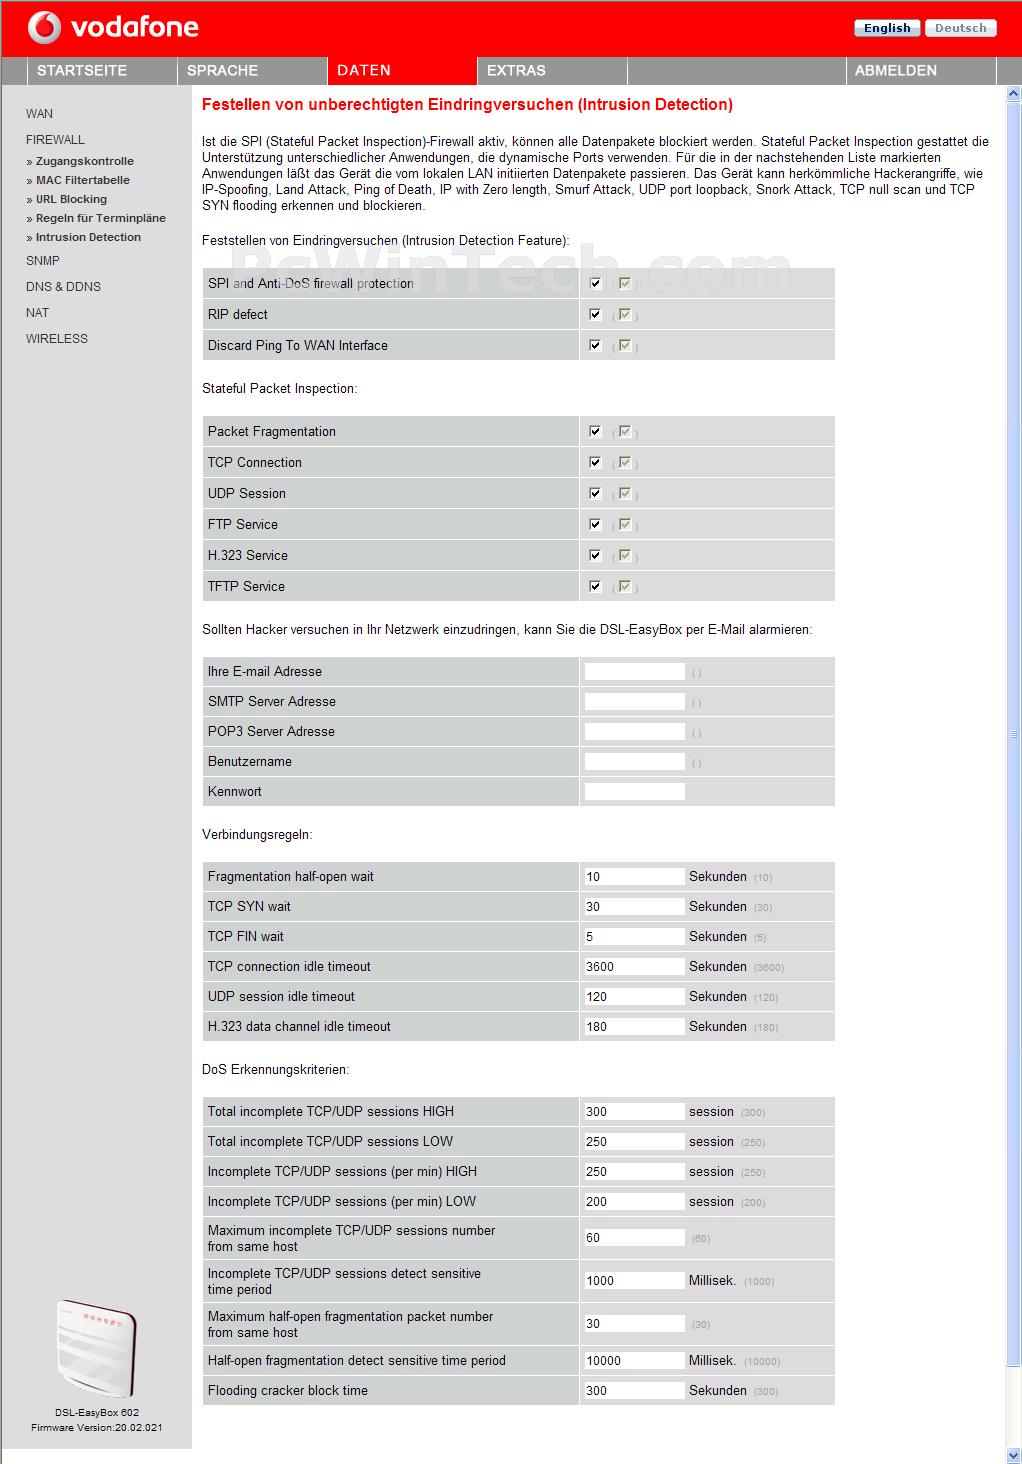Select the DATEN tab
1022x1464 pixels.
point(402,70)
